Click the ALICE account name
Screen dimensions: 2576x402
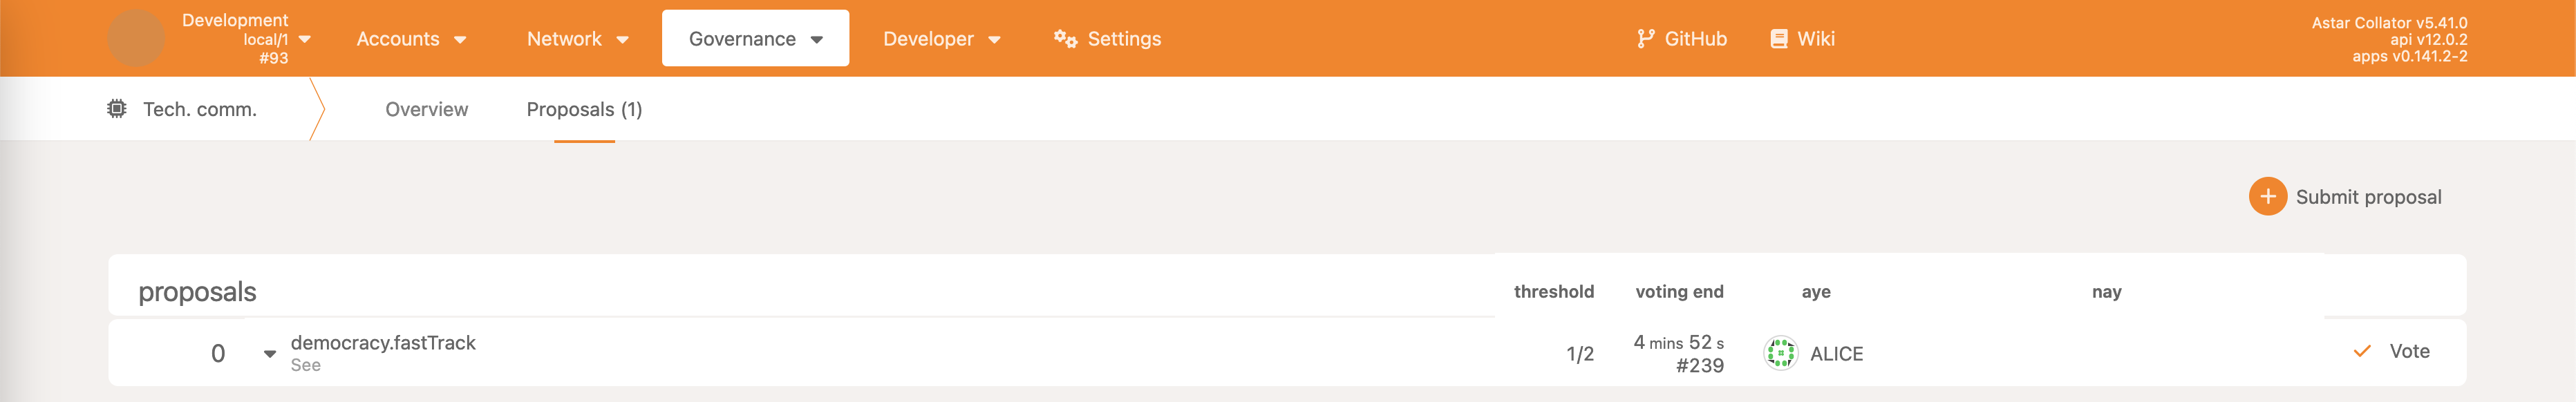click(1836, 354)
